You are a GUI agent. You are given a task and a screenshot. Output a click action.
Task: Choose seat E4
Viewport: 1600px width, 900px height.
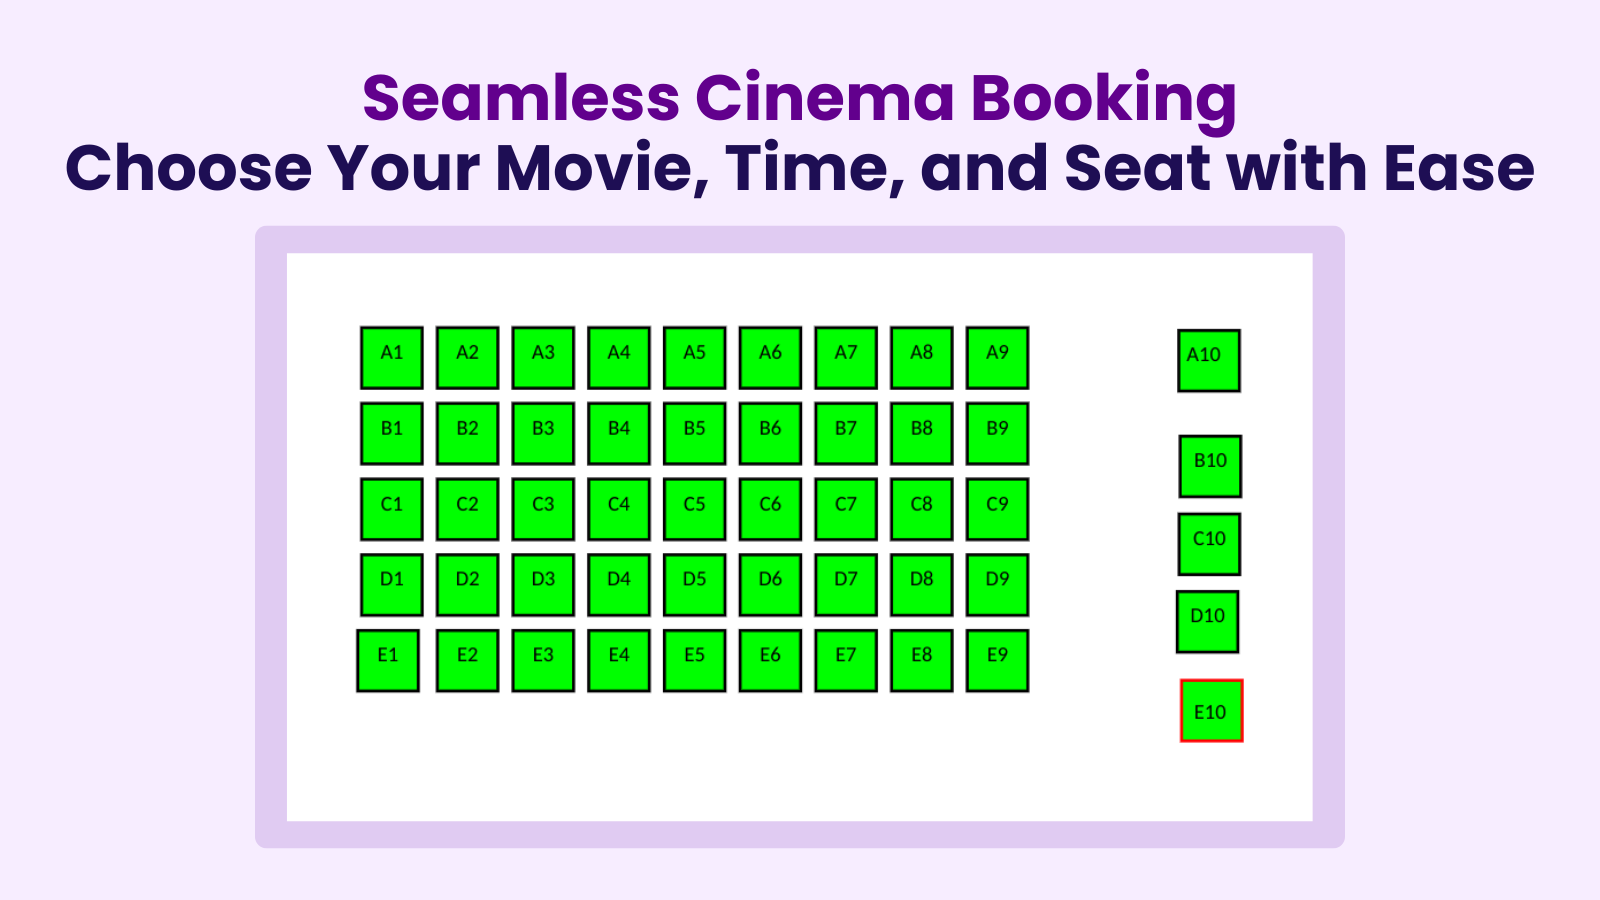(x=618, y=659)
